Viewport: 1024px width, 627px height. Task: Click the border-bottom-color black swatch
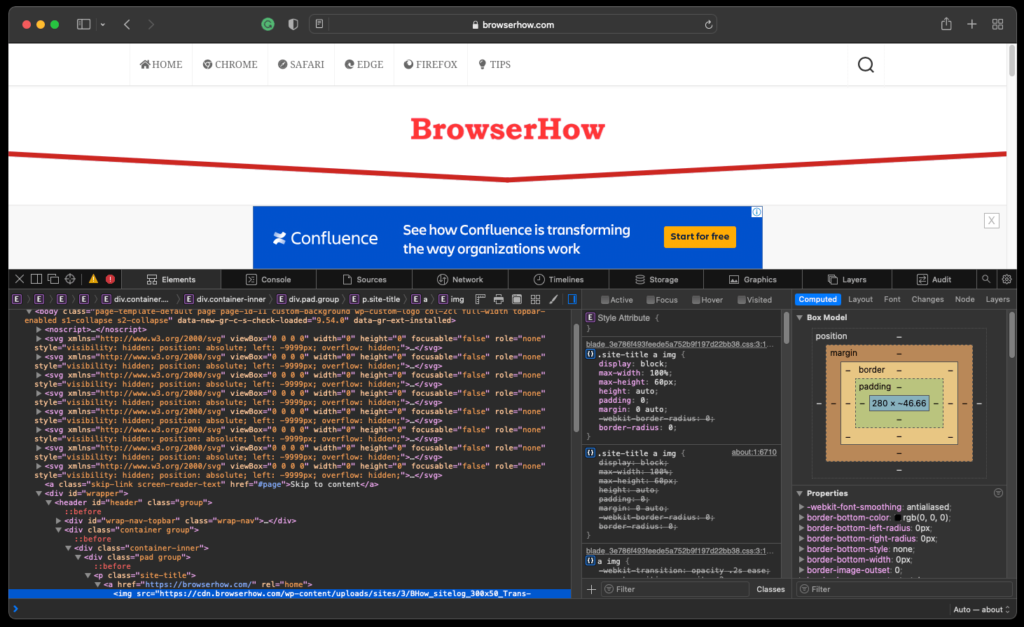click(897, 517)
